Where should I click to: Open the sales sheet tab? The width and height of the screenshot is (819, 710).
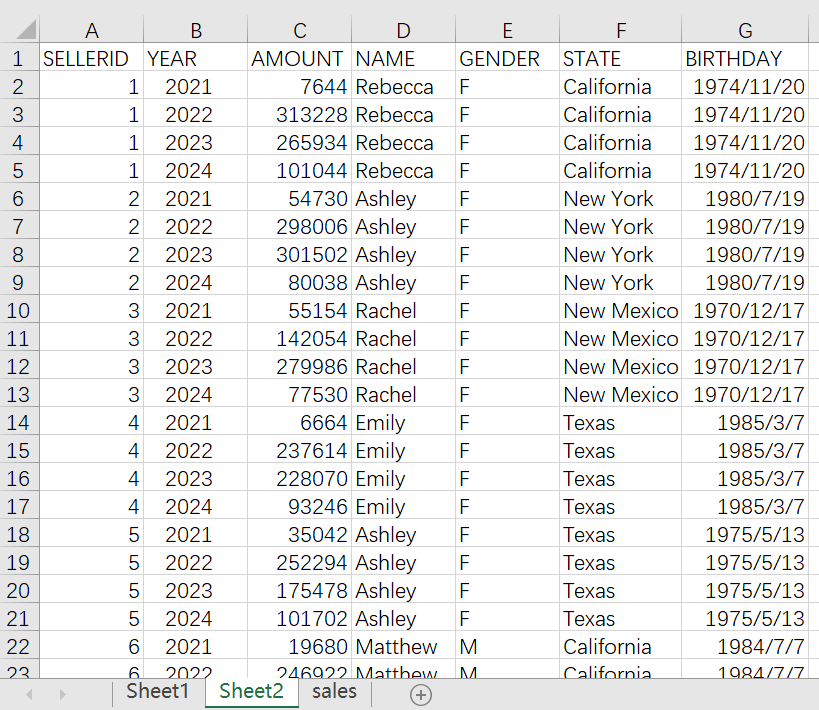click(334, 692)
